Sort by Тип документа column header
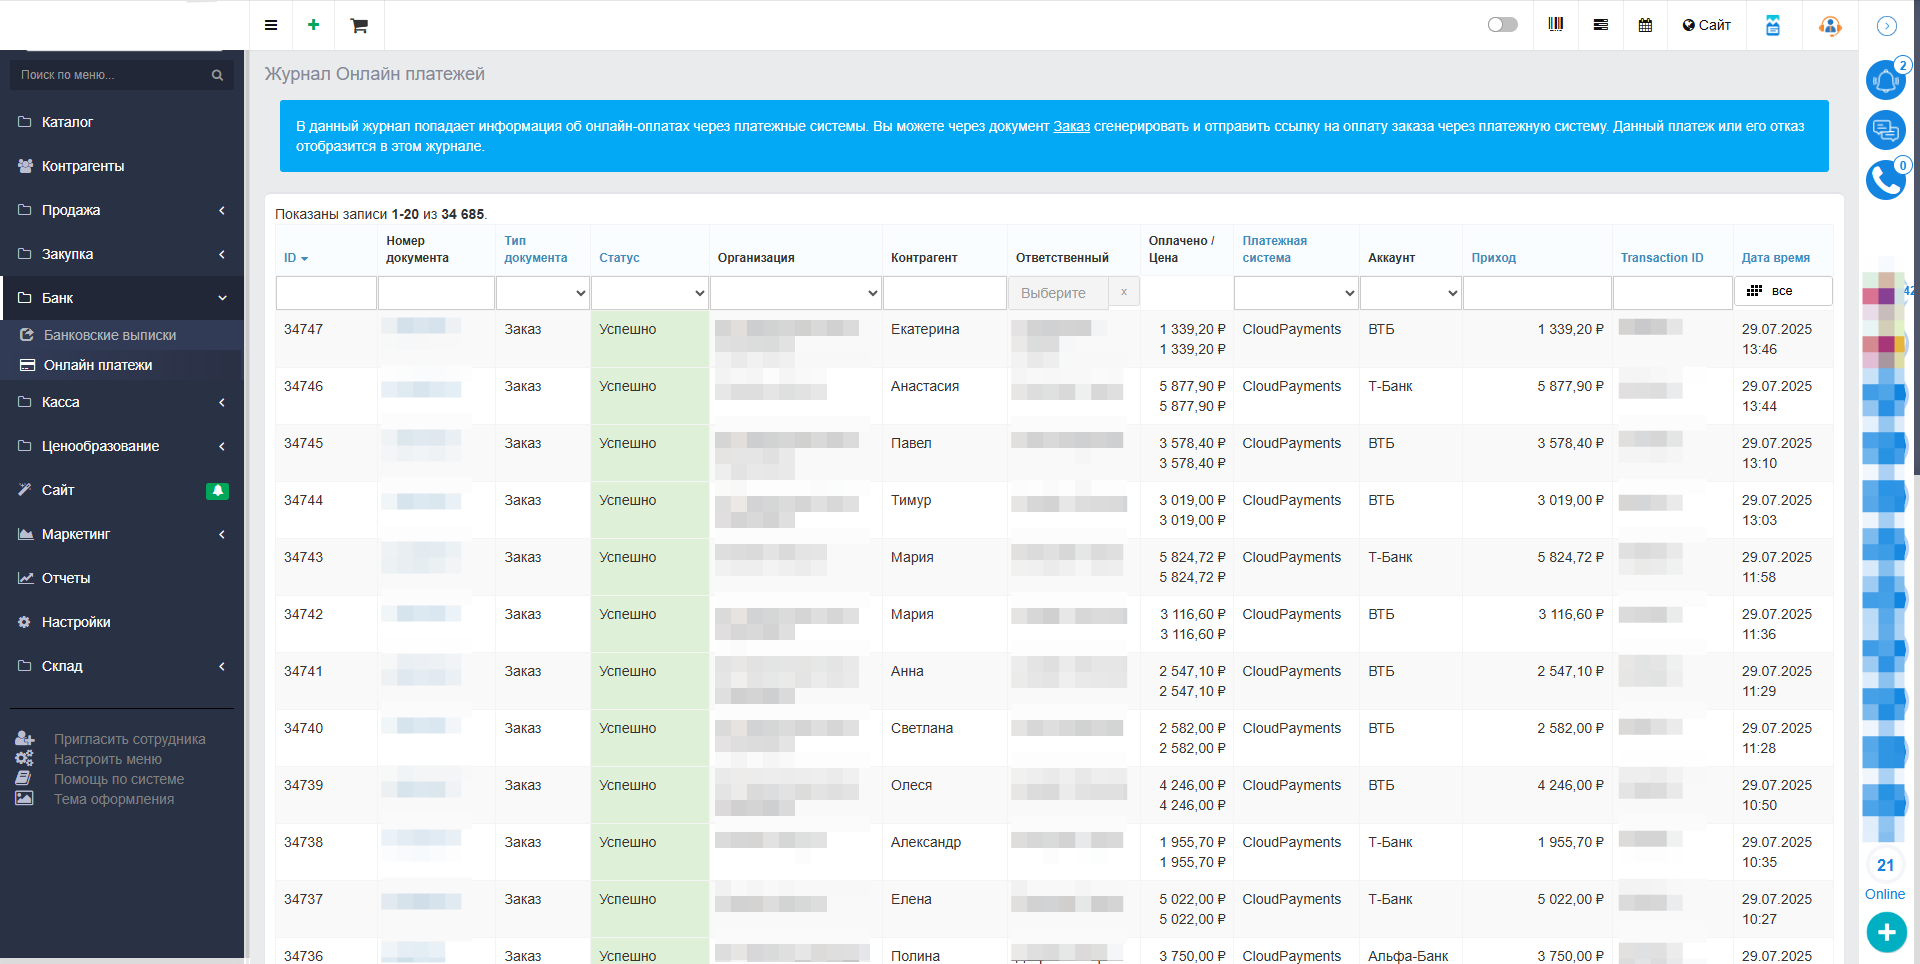1920x964 pixels. tap(535, 249)
